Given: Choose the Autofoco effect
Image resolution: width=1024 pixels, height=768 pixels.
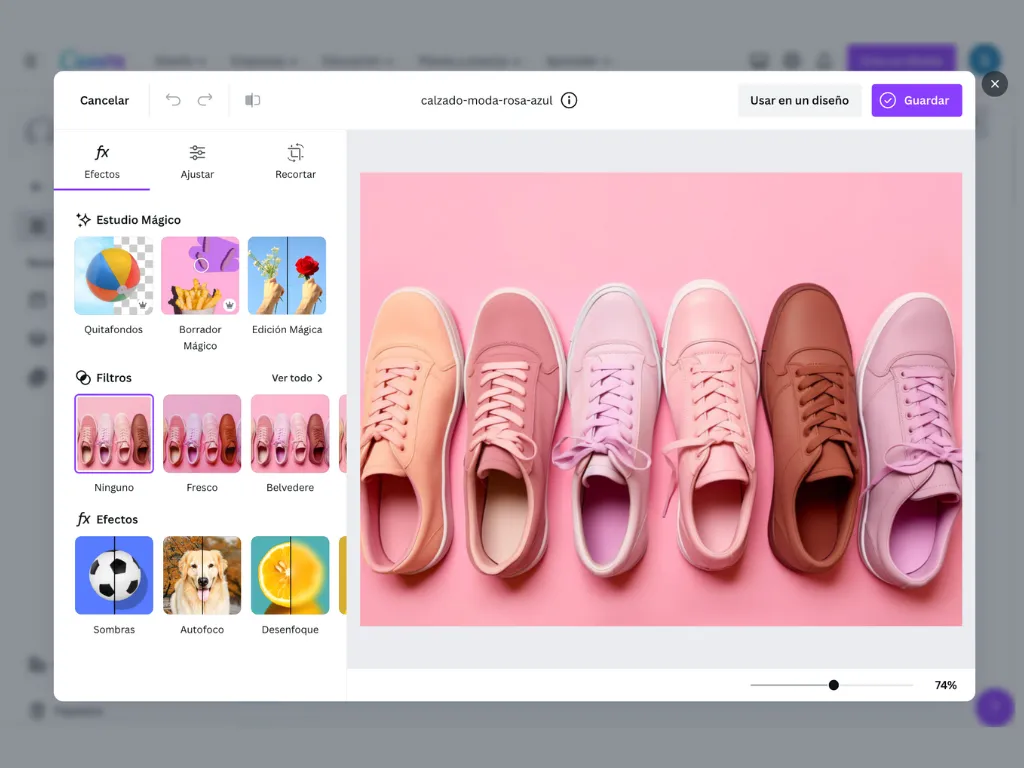Looking at the screenshot, I should [202, 575].
